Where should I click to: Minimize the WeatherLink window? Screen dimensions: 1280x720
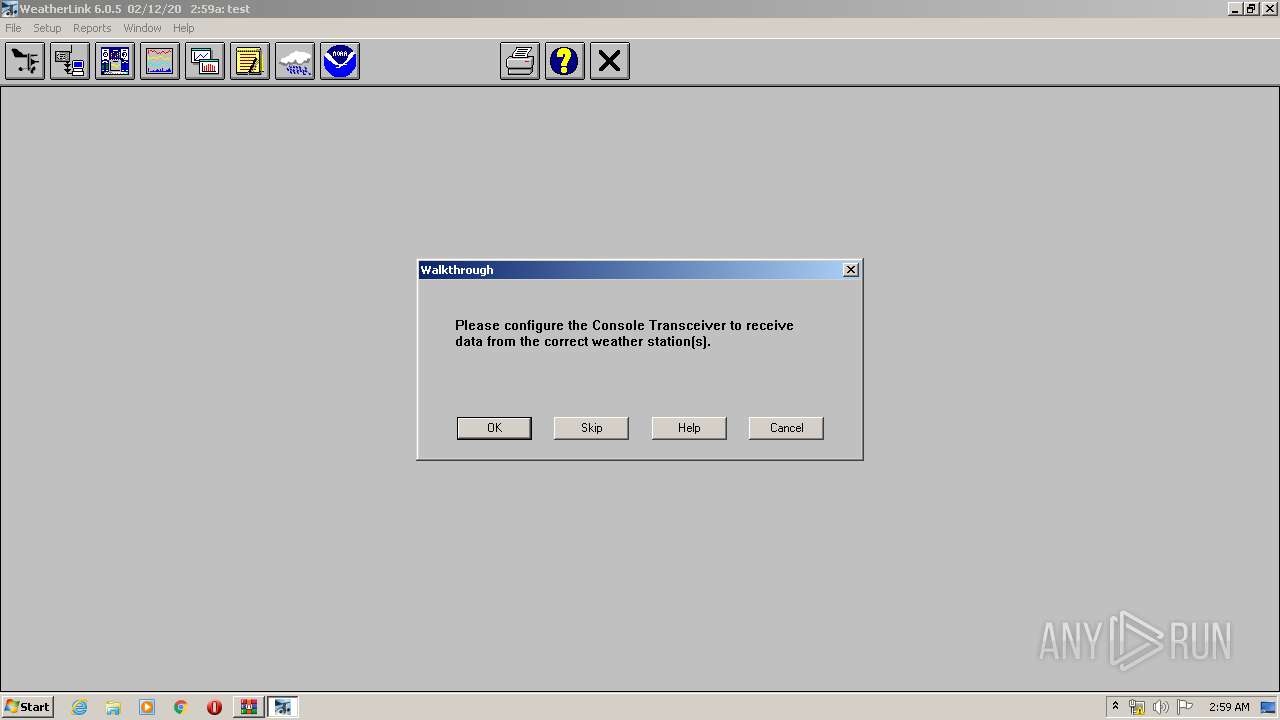pyautogui.click(x=1235, y=8)
